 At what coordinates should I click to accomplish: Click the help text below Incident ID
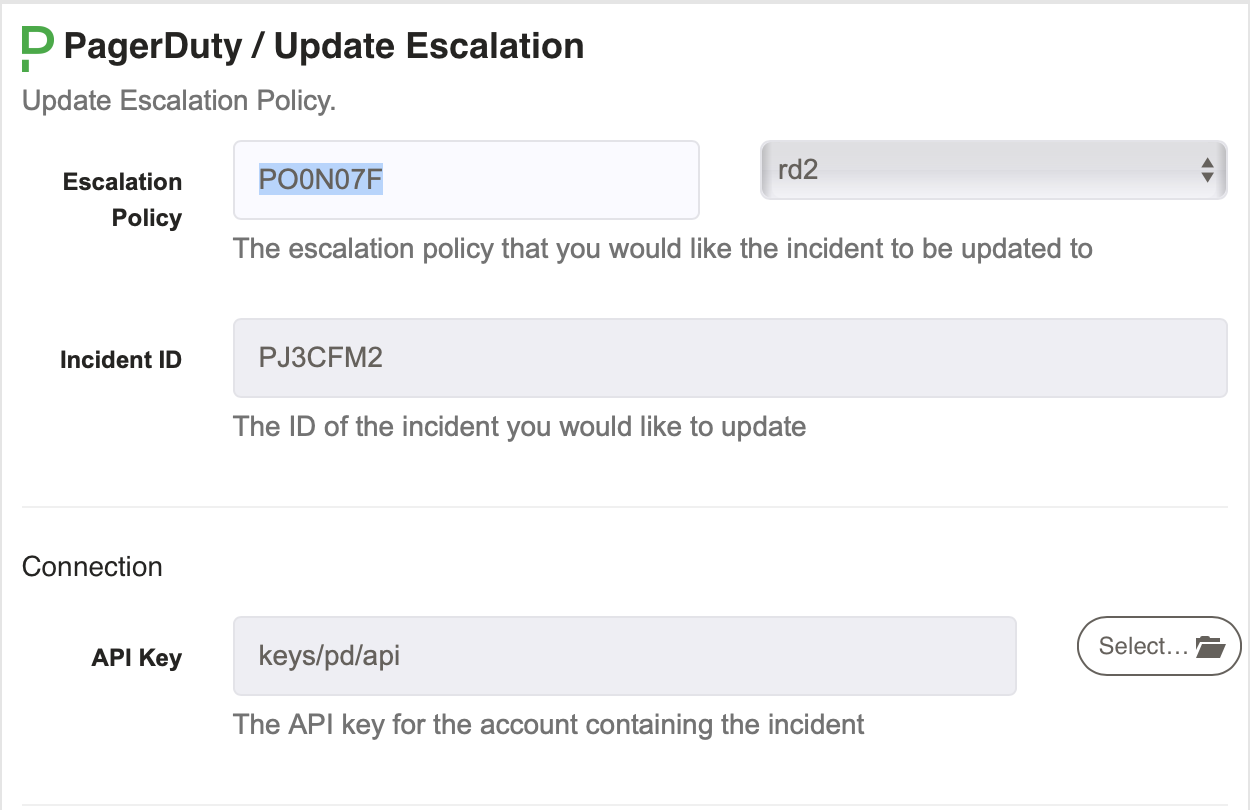[519, 427]
